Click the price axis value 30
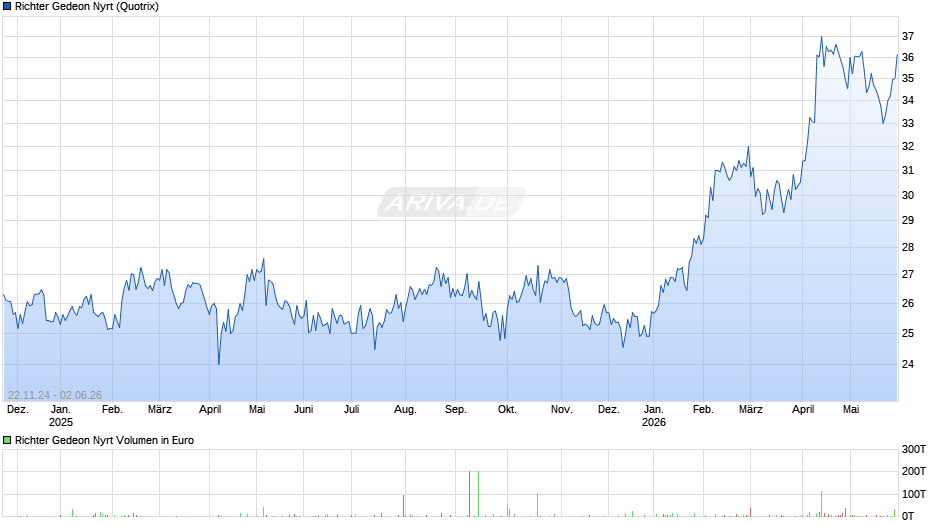 (908, 196)
